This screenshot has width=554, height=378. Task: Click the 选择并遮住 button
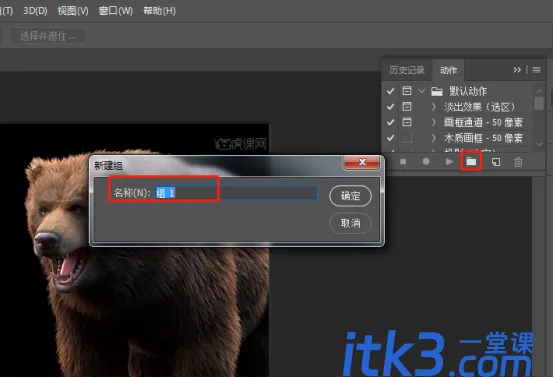coord(48,36)
